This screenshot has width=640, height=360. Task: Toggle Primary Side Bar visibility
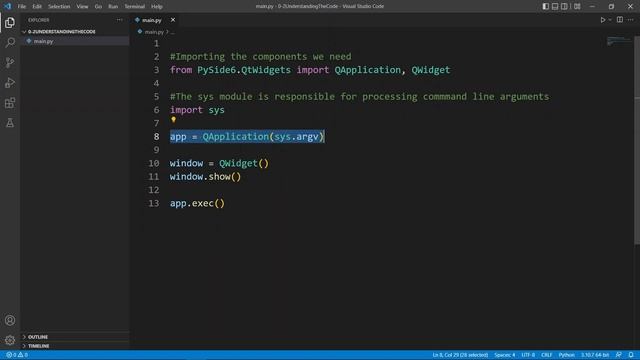pos(546,6)
